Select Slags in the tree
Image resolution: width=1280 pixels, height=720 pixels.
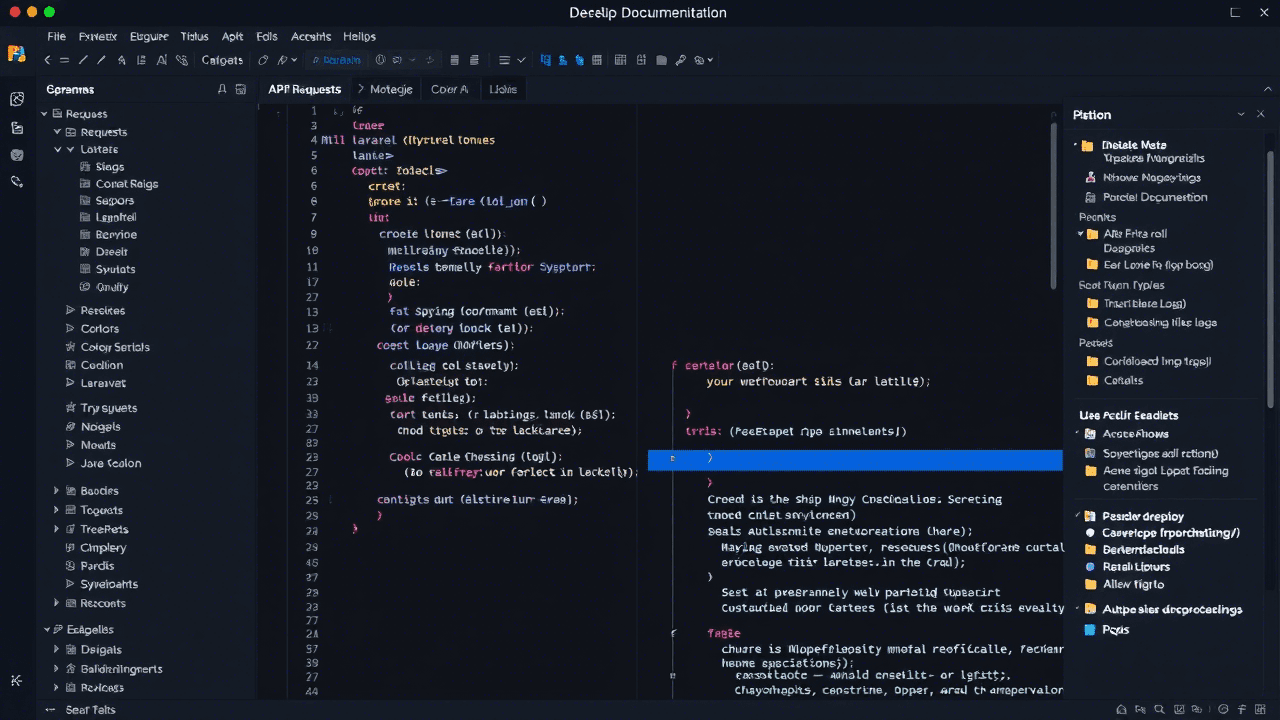110,167
